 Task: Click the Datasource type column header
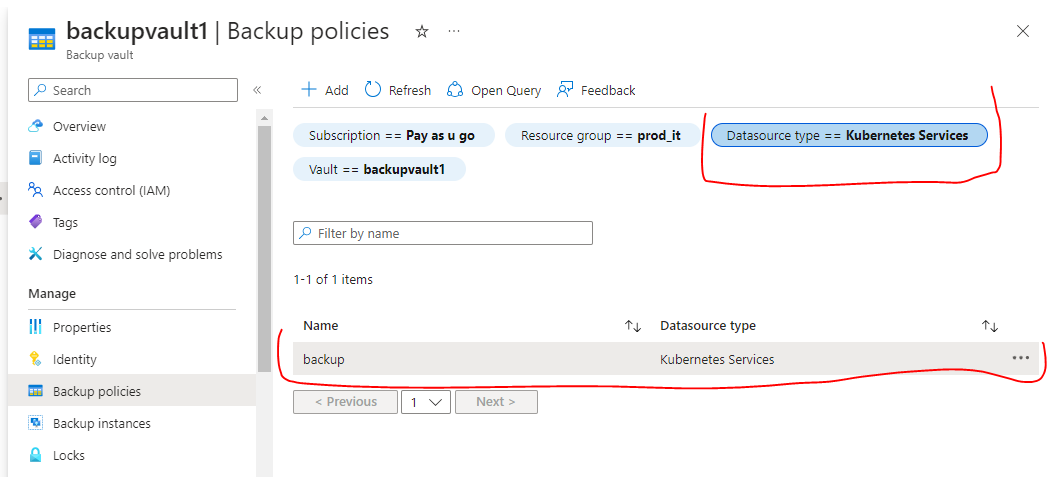coord(708,326)
